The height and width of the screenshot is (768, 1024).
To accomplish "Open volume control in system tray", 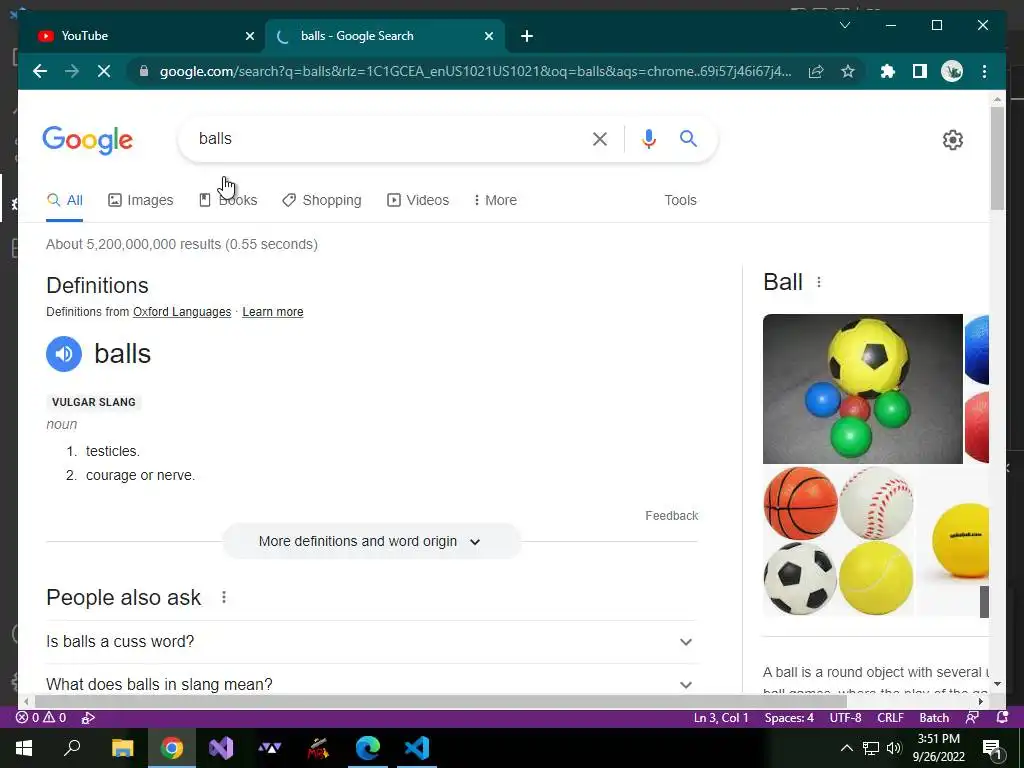I will tap(894, 748).
